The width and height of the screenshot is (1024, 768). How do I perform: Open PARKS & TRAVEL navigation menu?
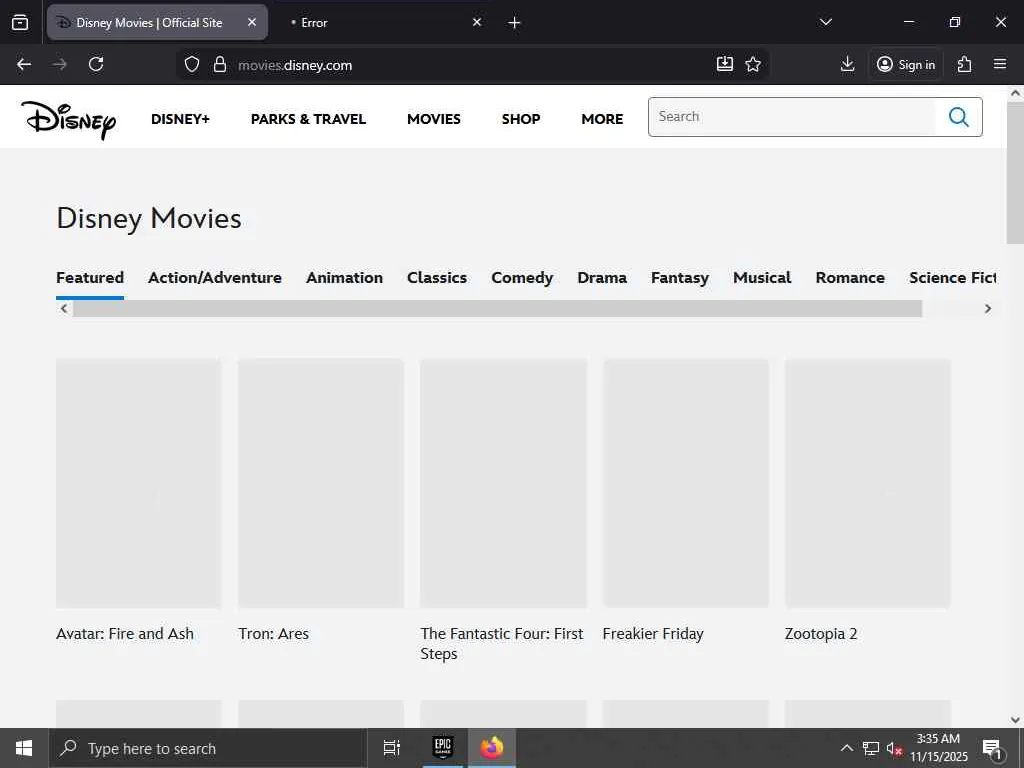click(x=308, y=119)
